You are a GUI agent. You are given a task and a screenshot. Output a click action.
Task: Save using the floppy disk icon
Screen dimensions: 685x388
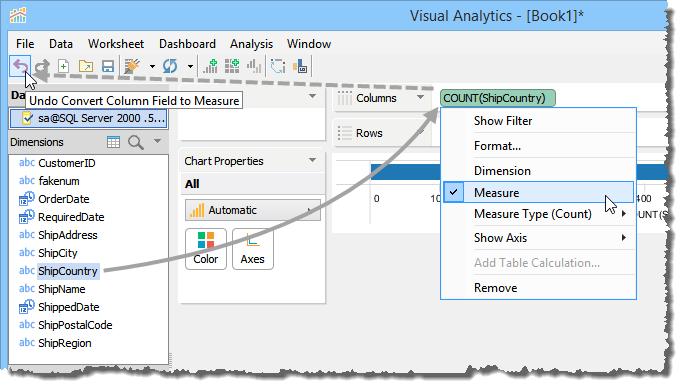coord(107,66)
